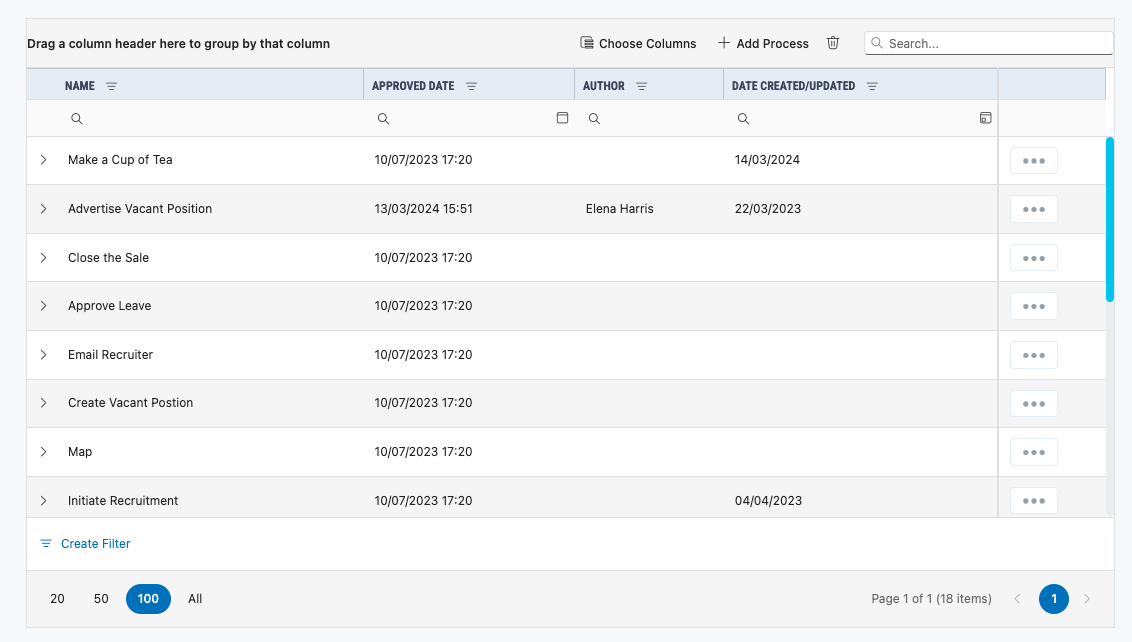Sort by the NAME column header
The image size is (1132, 642).
79,86
